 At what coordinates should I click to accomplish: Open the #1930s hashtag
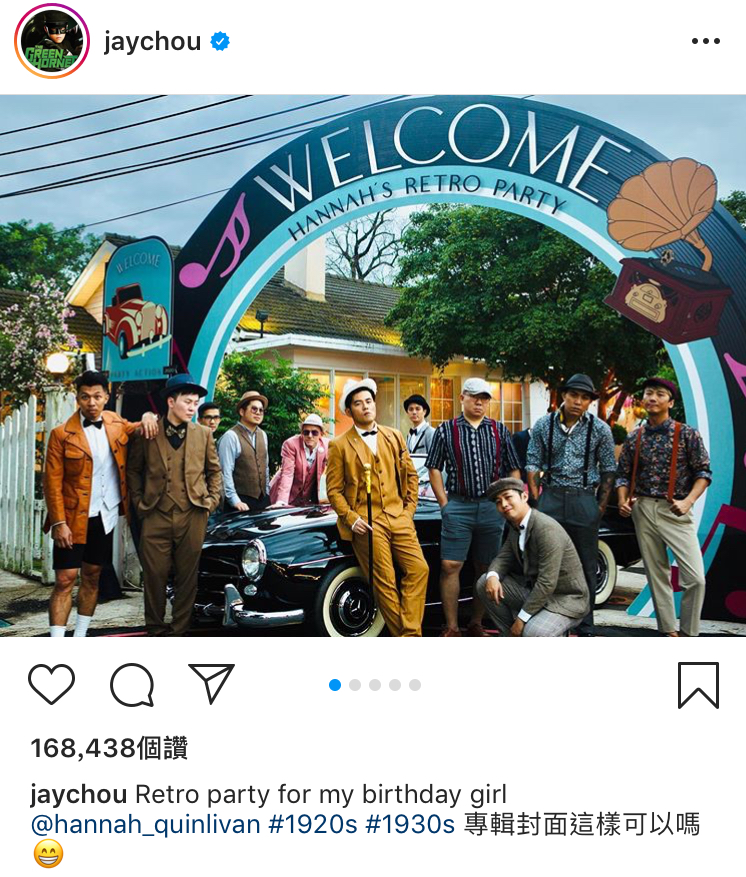[x=410, y=824]
